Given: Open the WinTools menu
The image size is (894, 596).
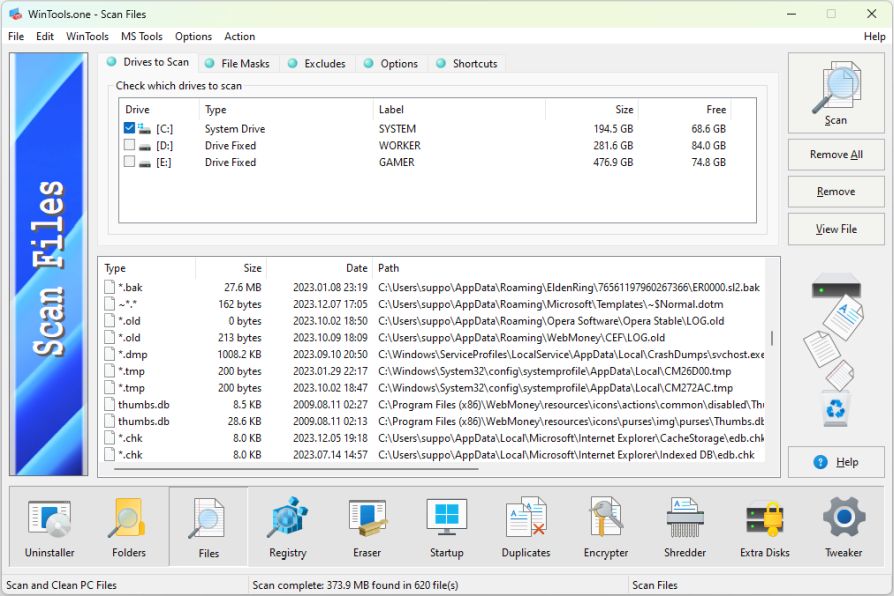Looking at the screenshot, I should tap(87, 37).
